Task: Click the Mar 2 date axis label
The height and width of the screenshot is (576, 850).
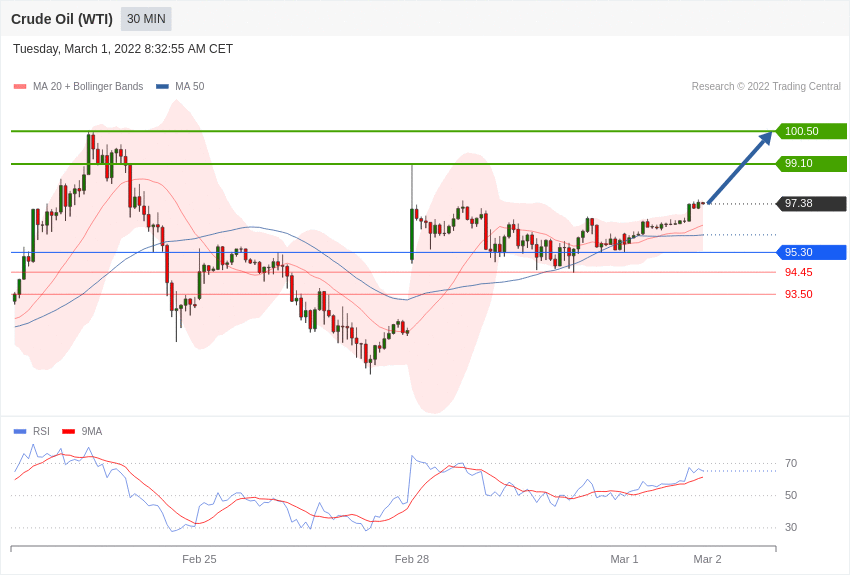Action: tap(707, 559)
